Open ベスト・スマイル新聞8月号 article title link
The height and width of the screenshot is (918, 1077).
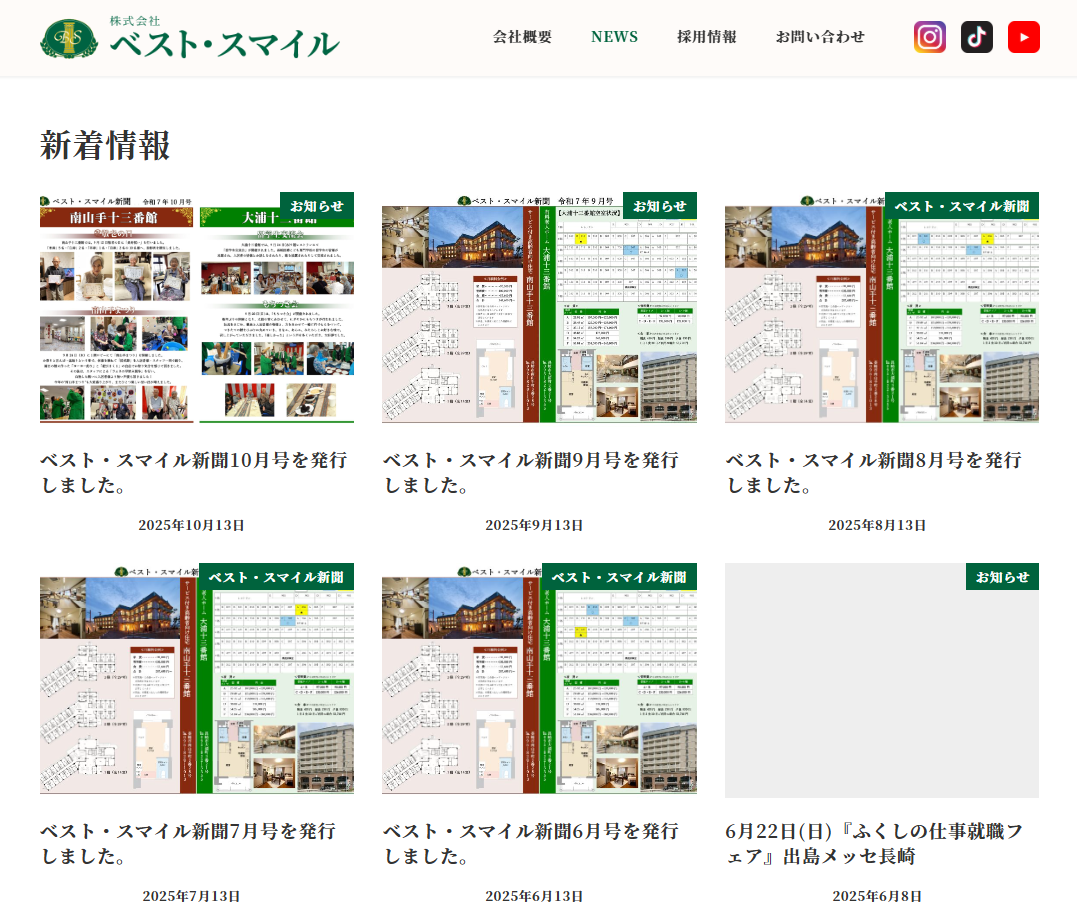point(873,473)
